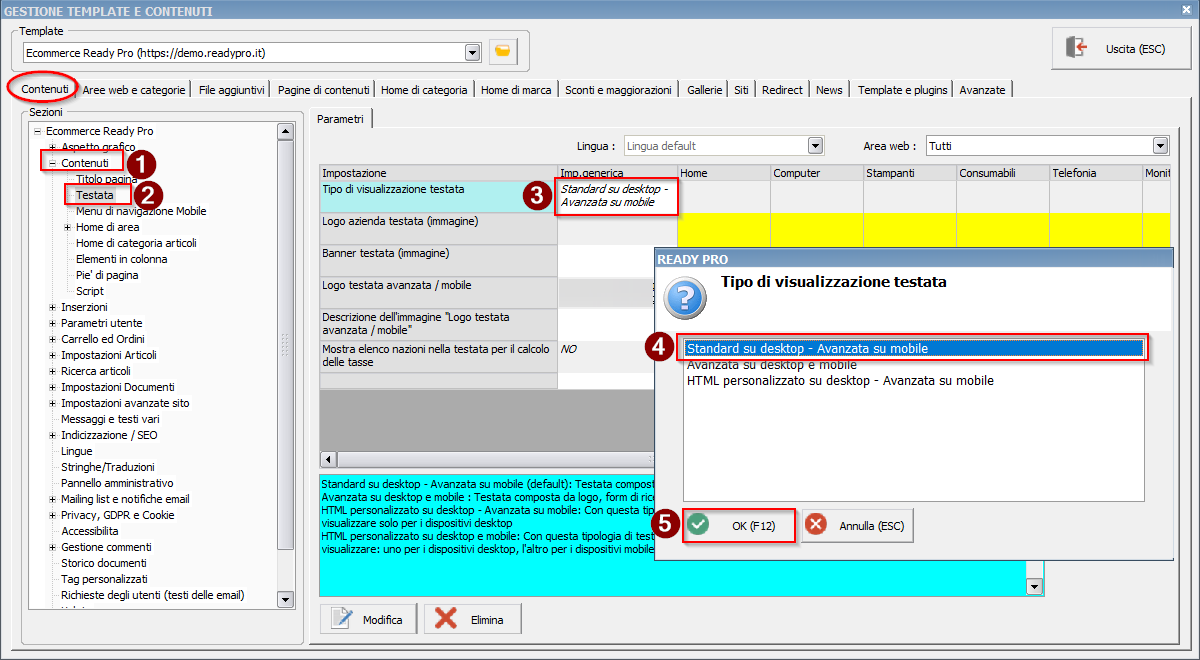Click the yellow database icon beside the template dropdown
The image size is (1200, 660).
click(x=503, y=52)
